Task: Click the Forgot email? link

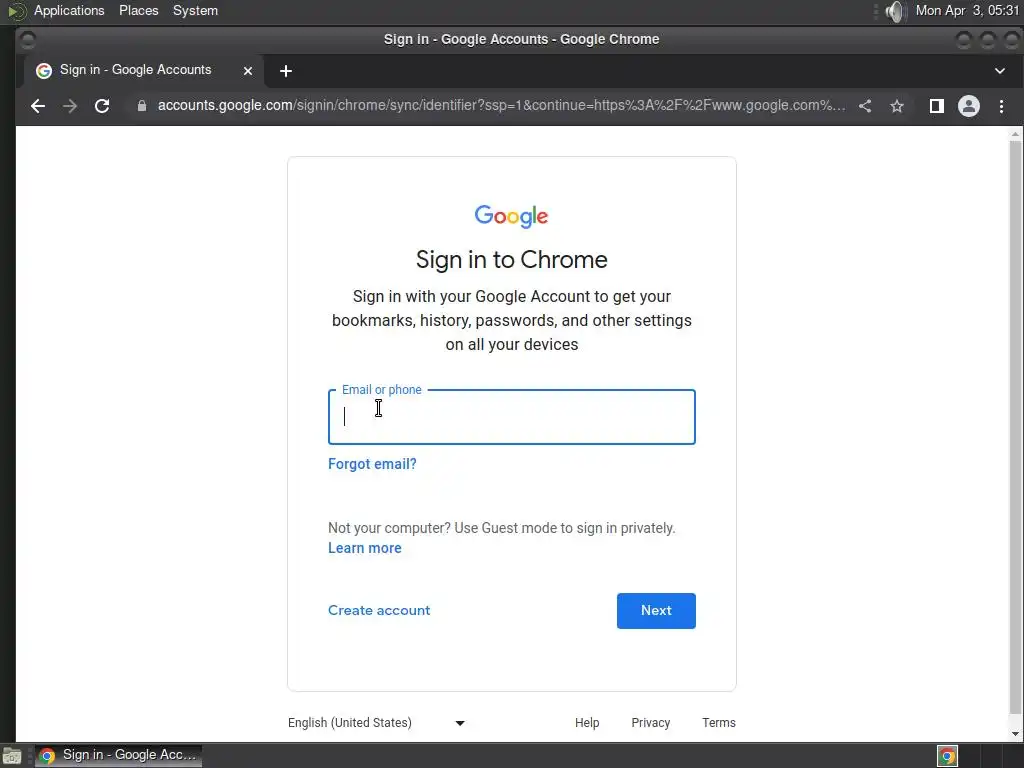Action: pyautogui.click(x=372, y=464)
